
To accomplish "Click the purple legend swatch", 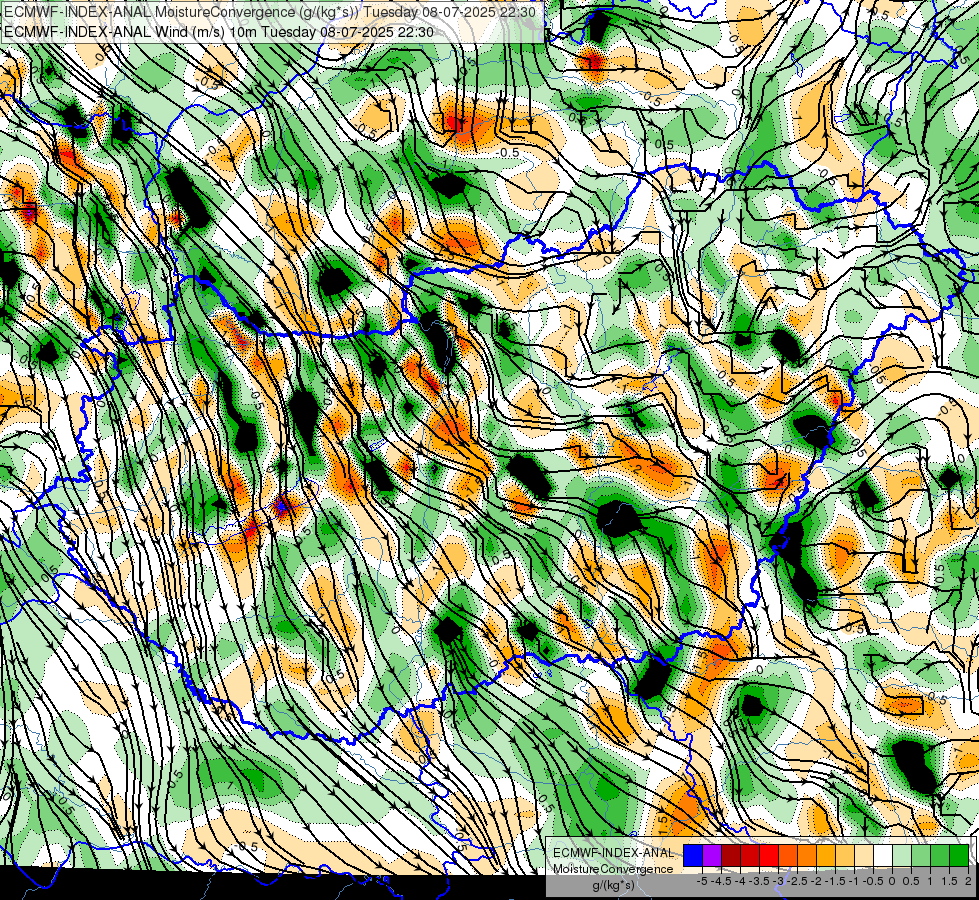I will click(712, 856).
